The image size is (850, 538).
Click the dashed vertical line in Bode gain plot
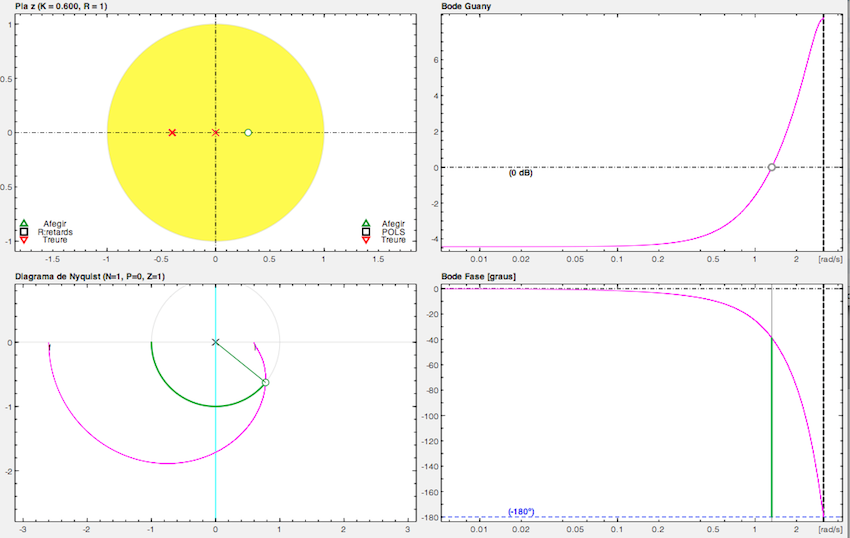823,132
